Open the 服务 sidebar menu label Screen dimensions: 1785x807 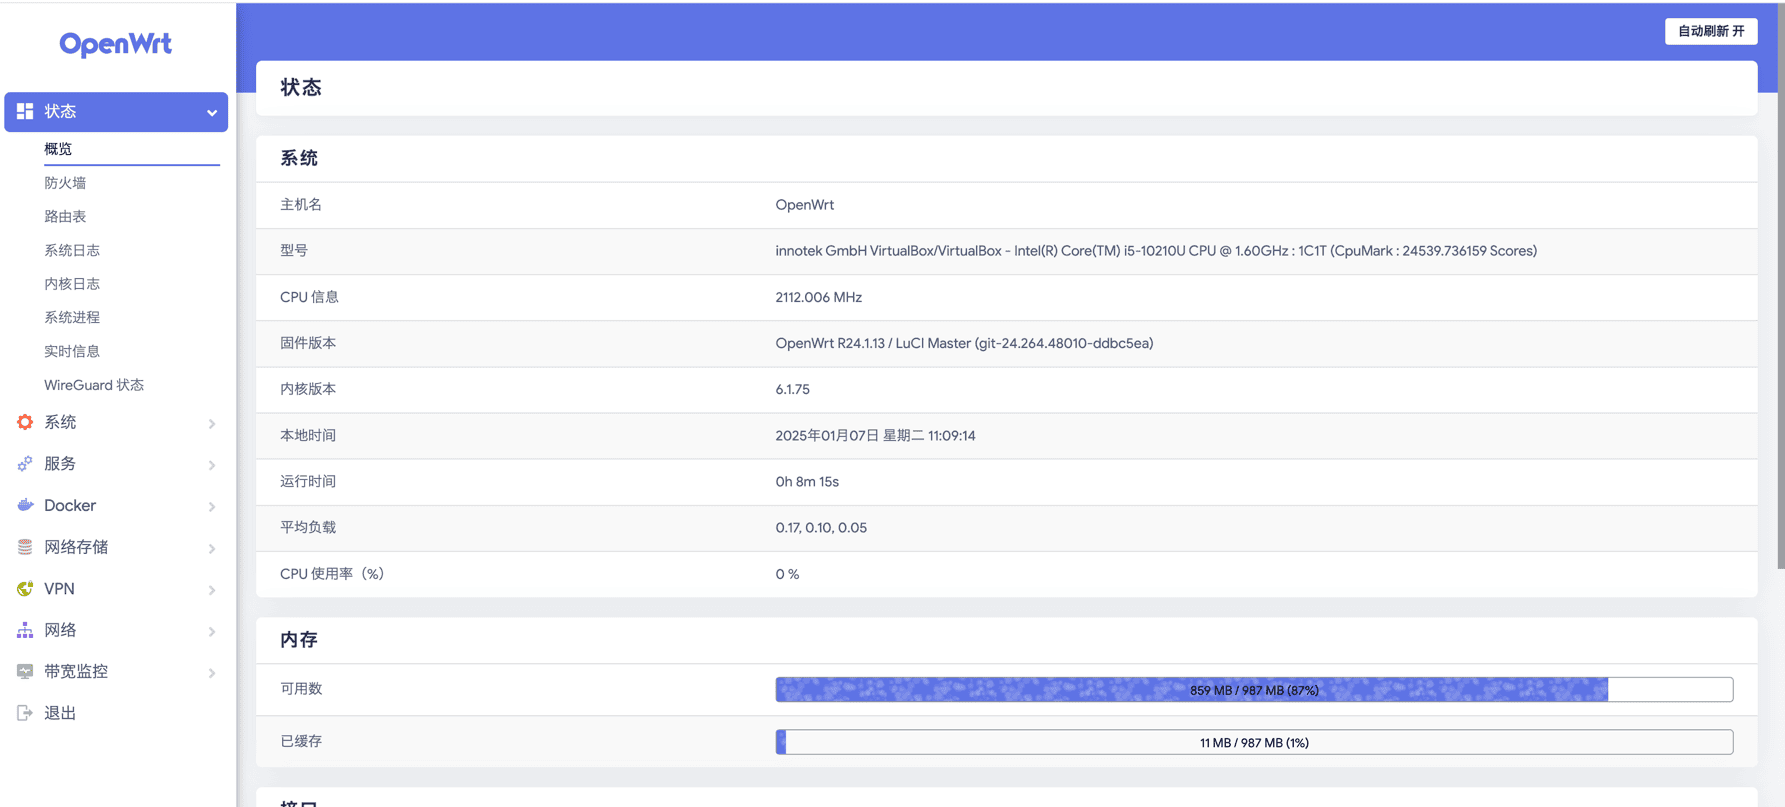60,464
